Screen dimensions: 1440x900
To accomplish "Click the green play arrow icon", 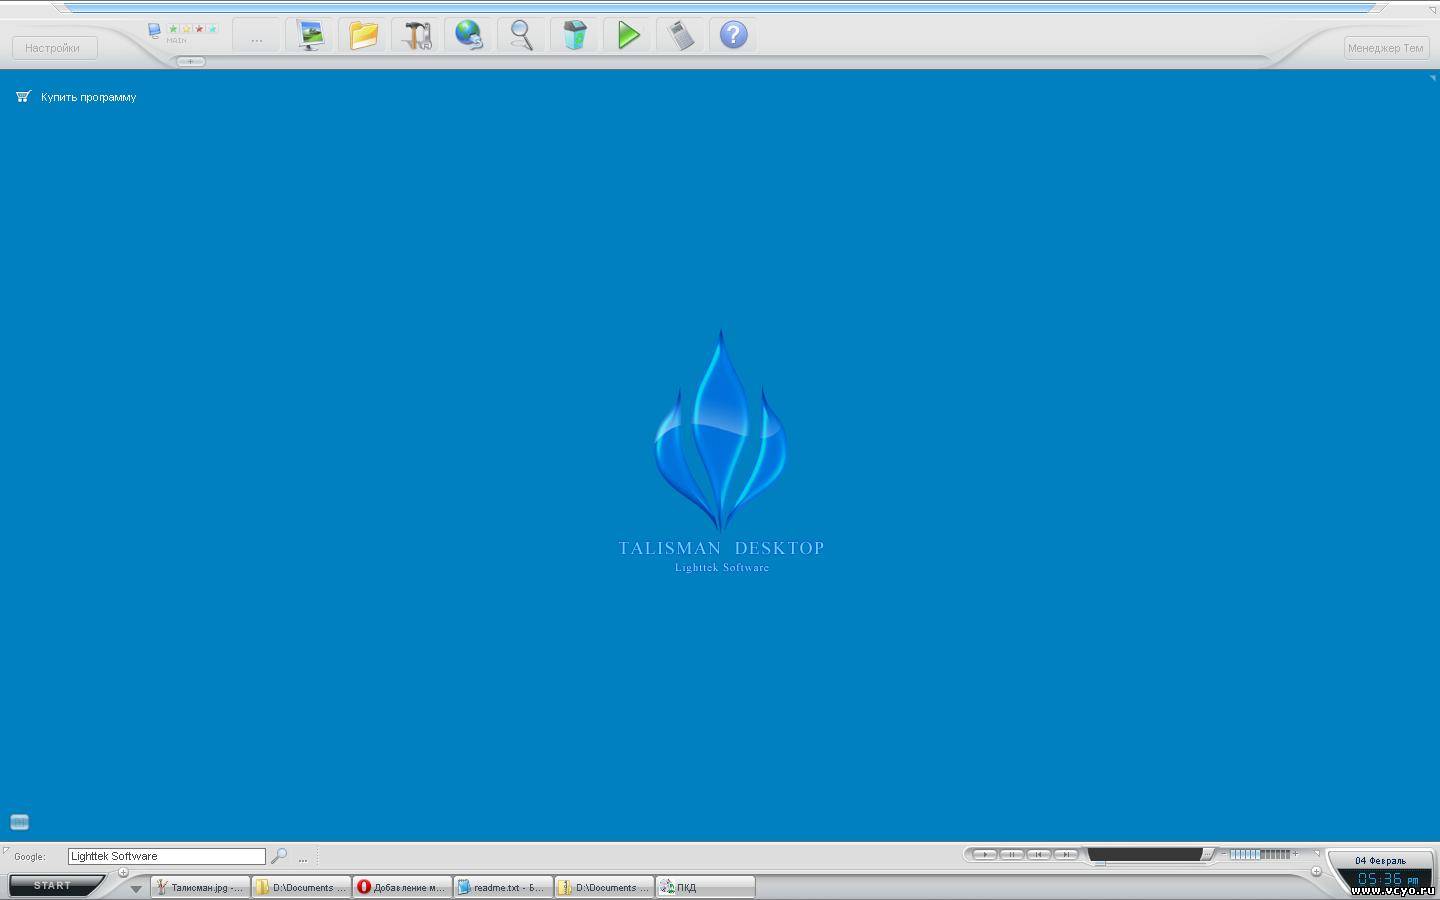I will coord(628,36).
